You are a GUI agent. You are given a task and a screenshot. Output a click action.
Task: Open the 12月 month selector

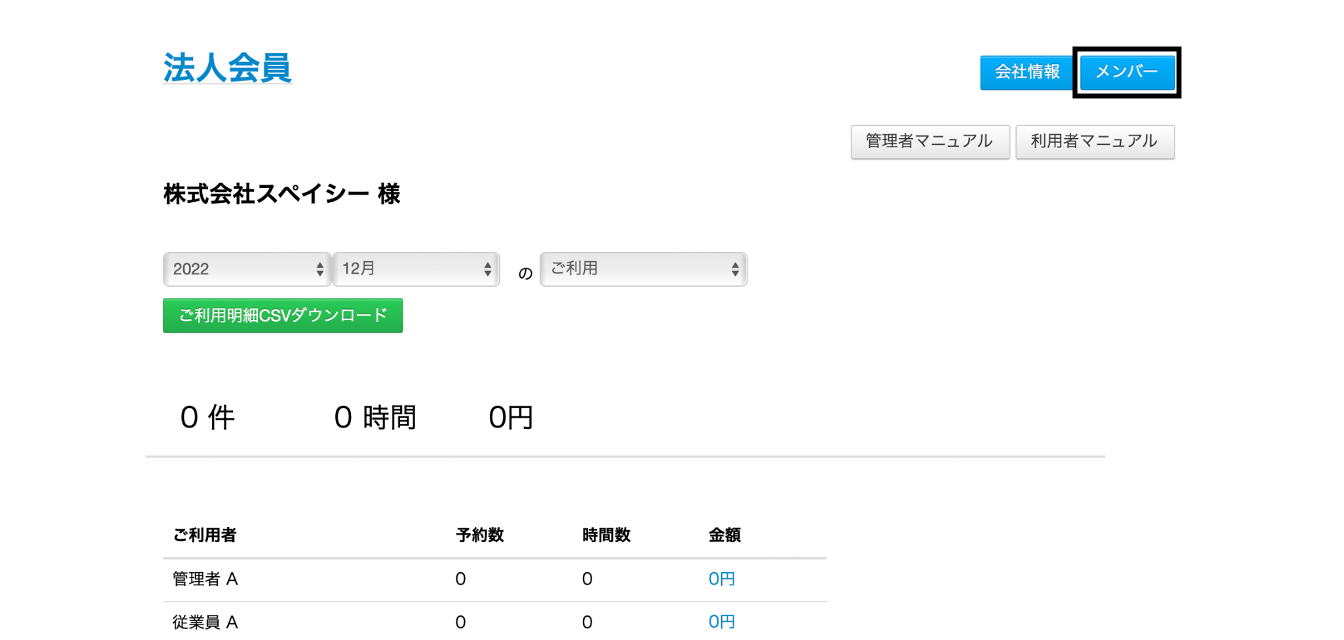point(416,269)
